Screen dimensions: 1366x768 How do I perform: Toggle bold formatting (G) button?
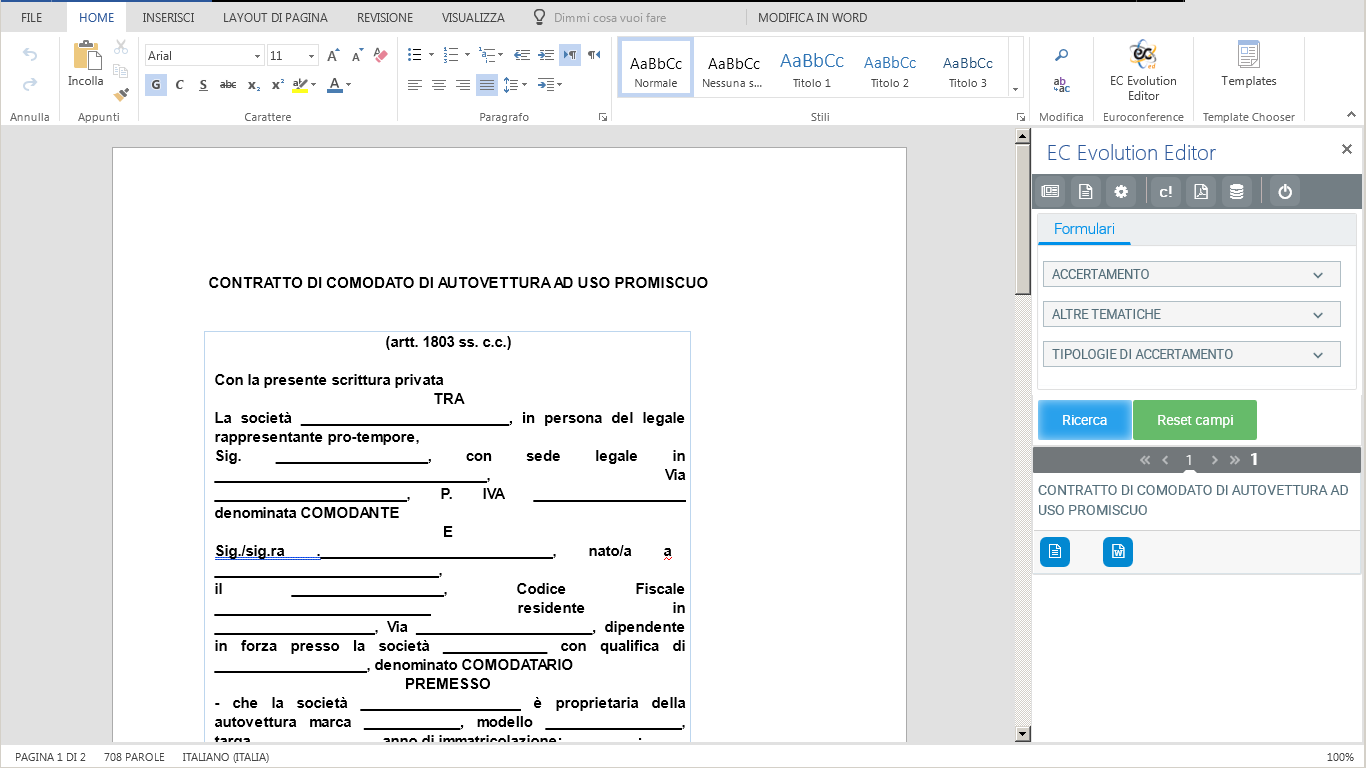[x=156, y=85]
